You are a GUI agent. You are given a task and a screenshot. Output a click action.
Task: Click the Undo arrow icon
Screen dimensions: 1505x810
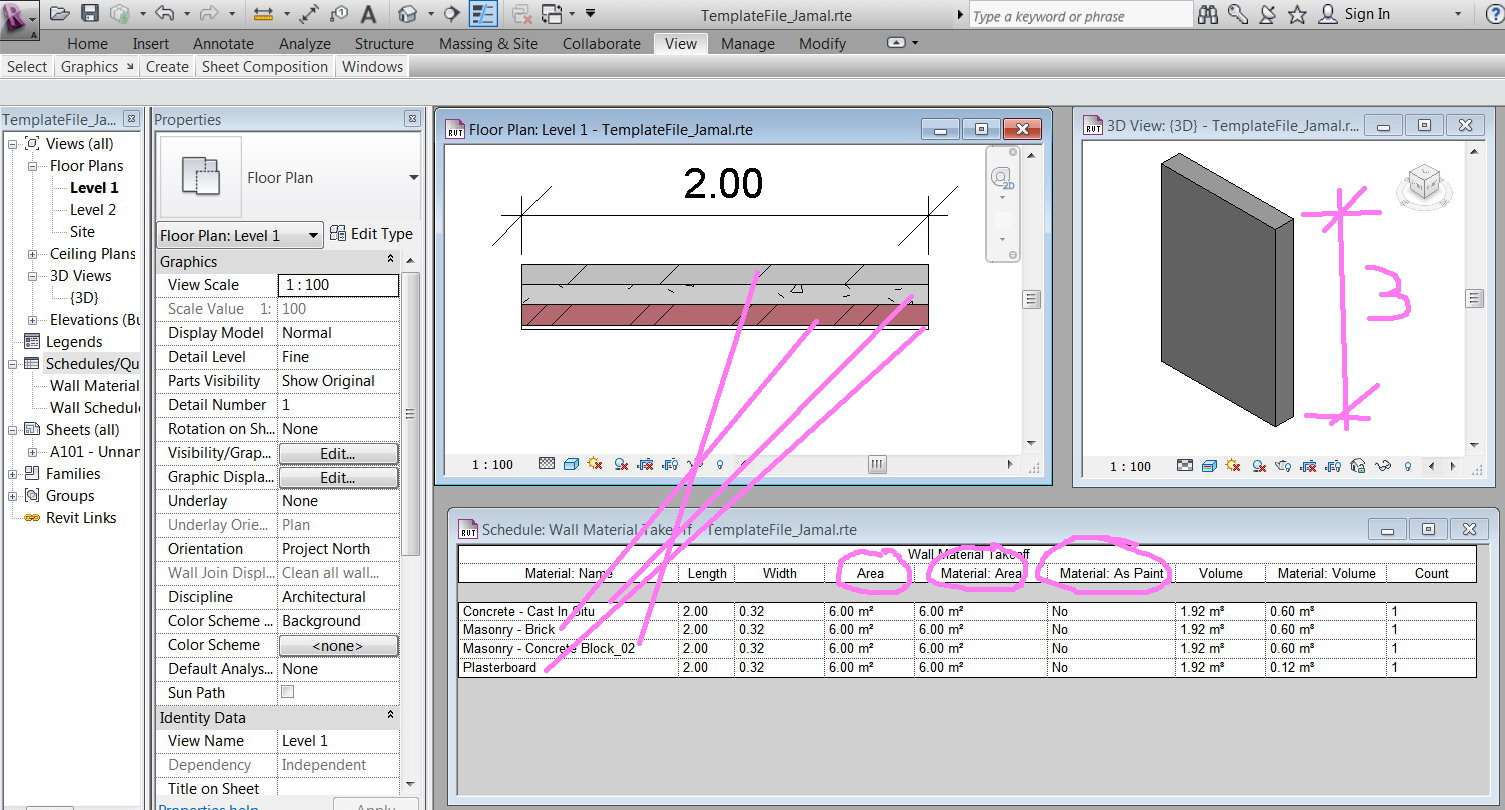pos(164,14)
